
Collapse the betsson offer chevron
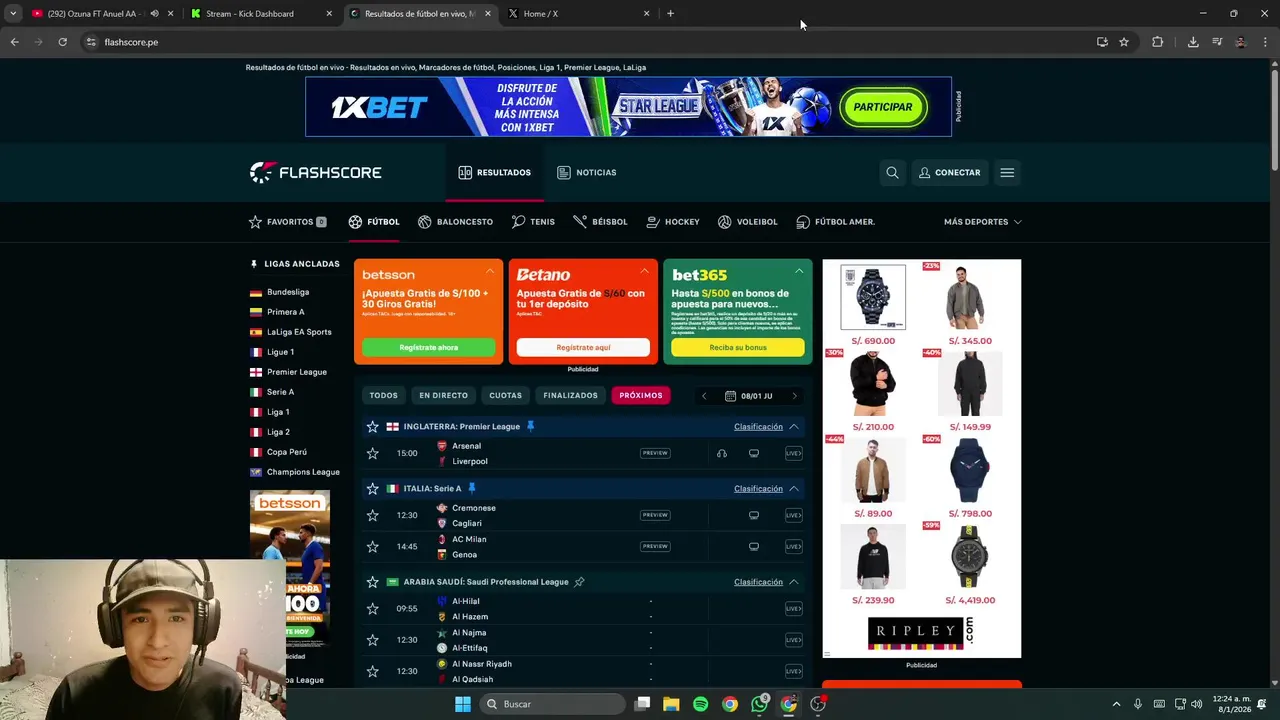[490, 271]
